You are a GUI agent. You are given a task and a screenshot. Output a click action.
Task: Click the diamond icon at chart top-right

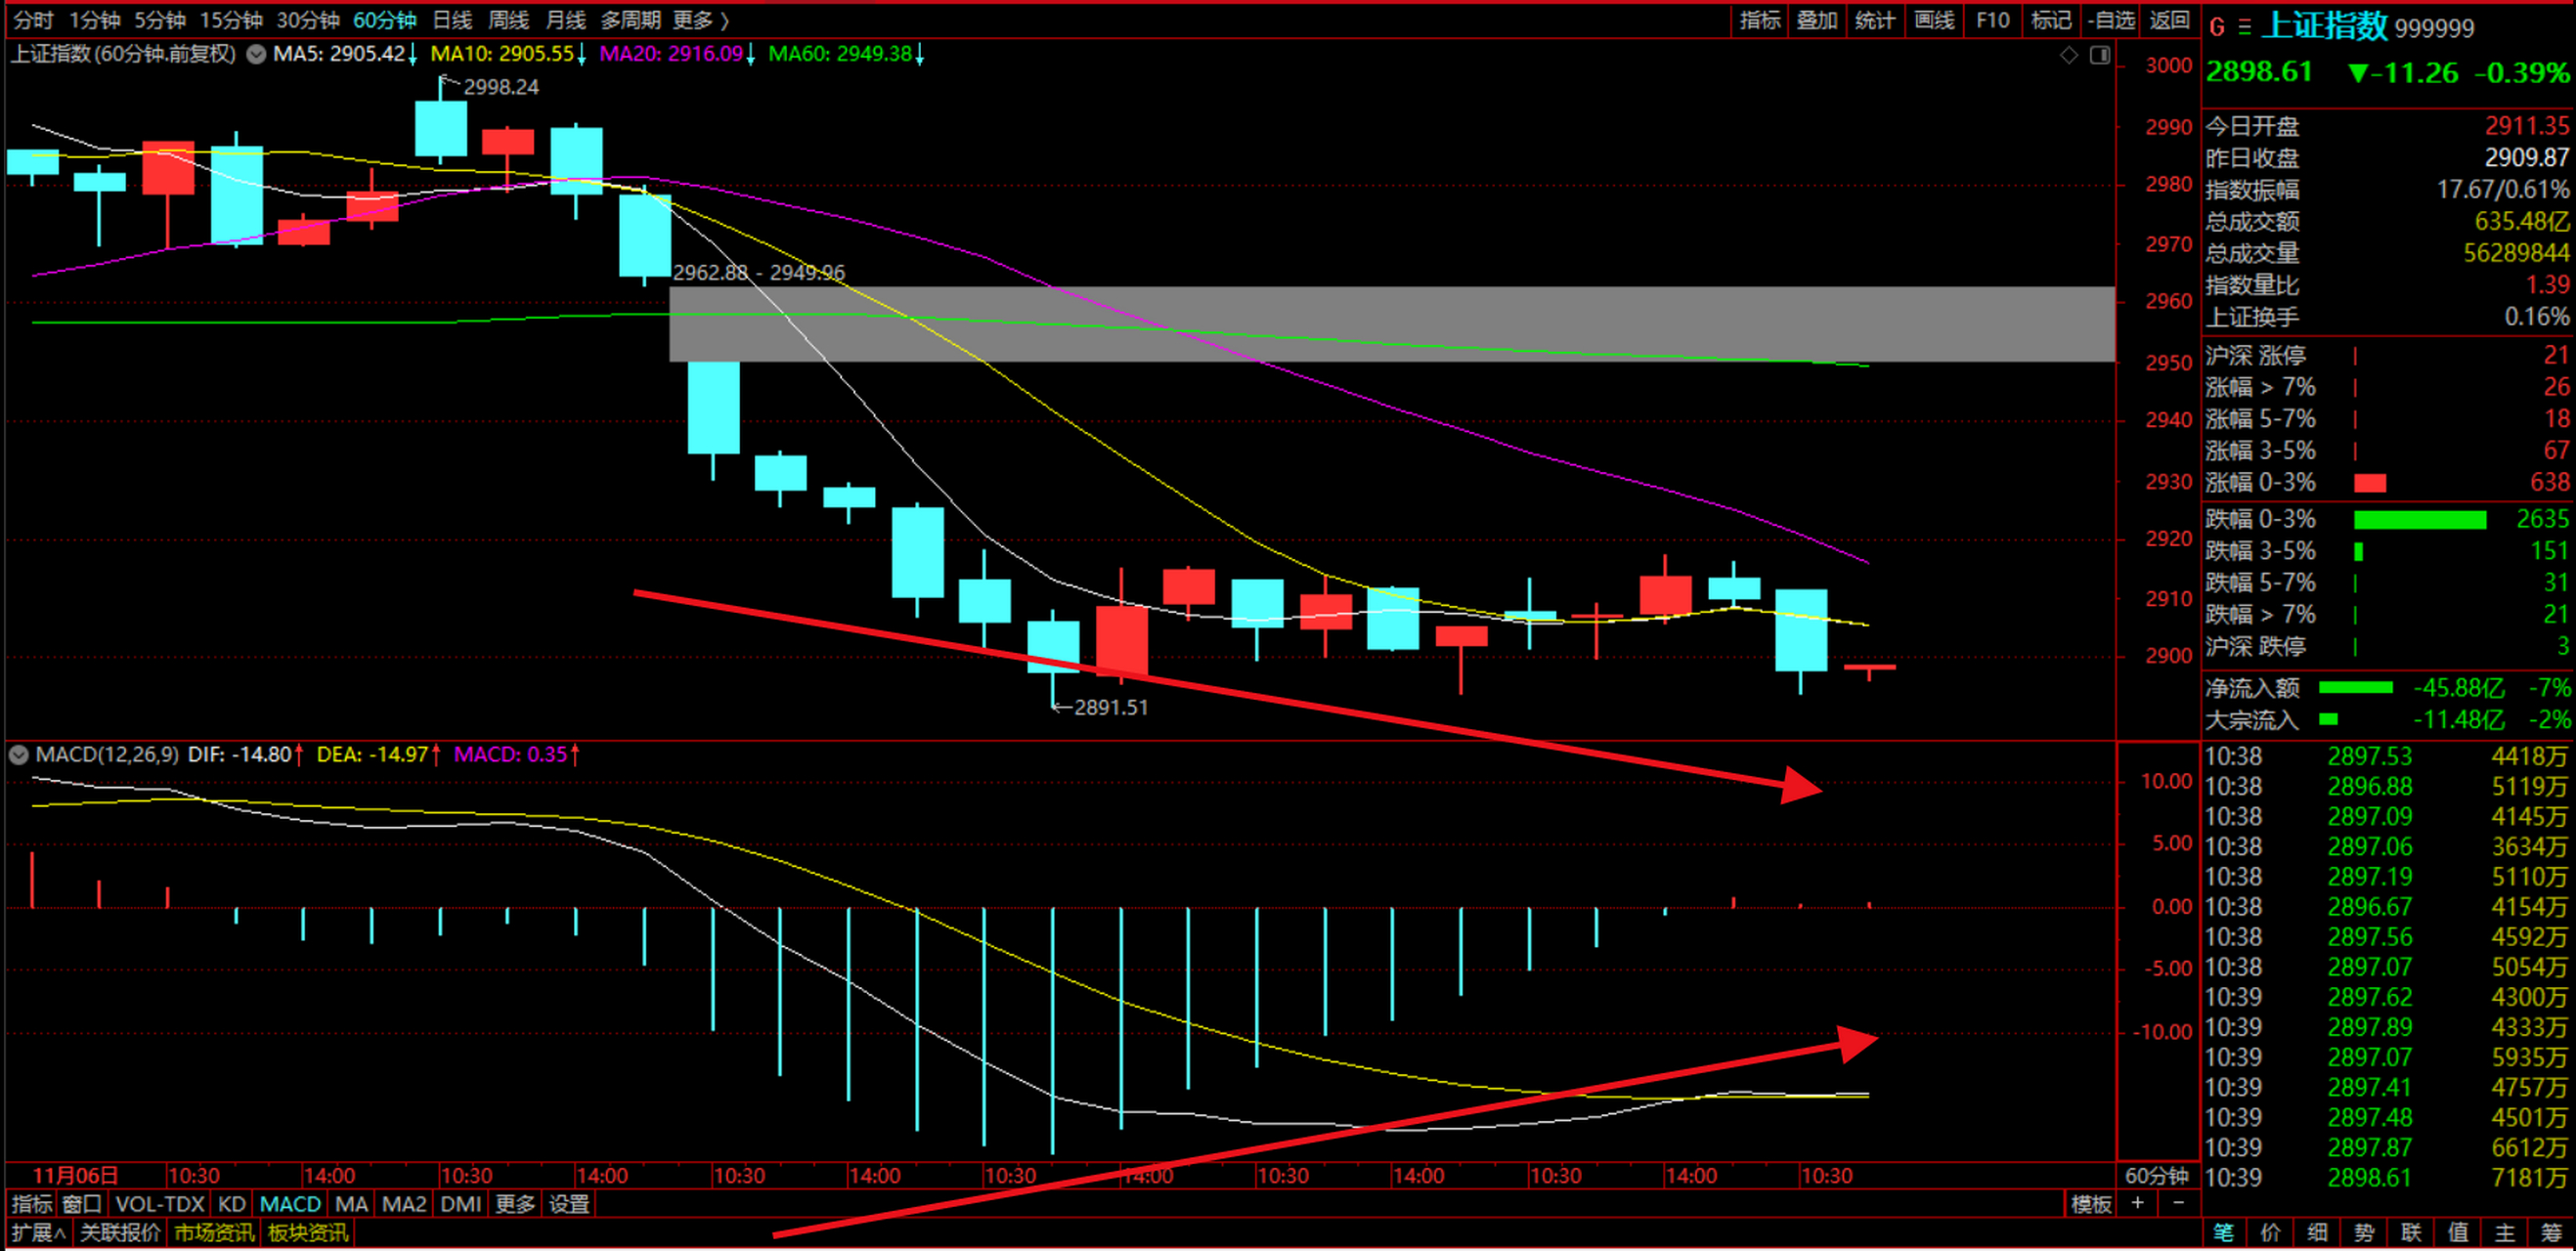click(2069, 55)
